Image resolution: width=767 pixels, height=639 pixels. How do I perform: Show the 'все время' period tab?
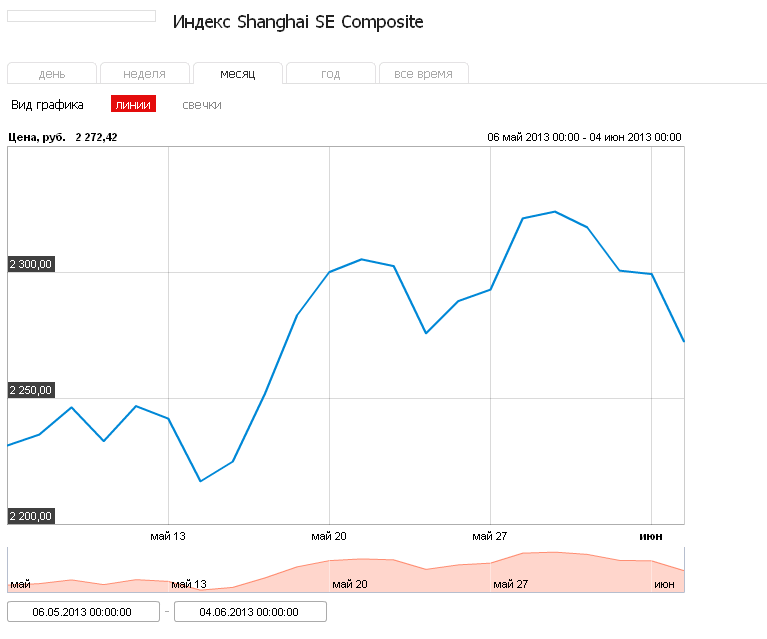(424, 73)
